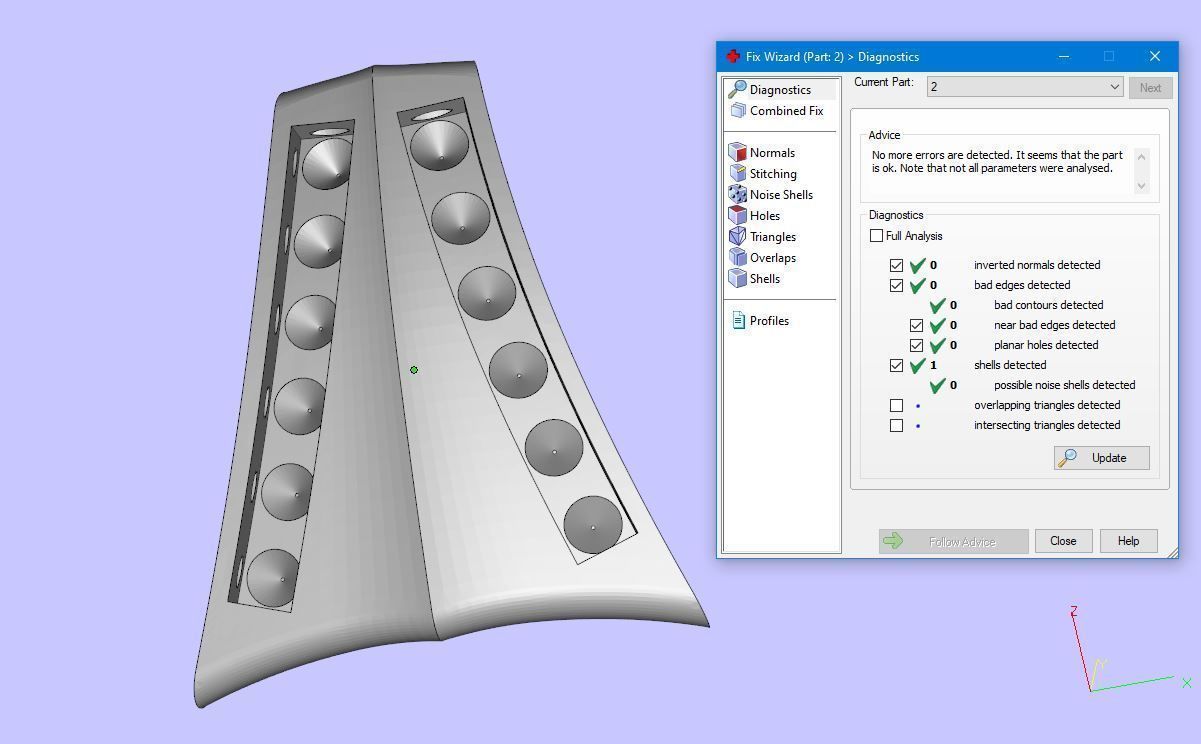Enable the Full Analysis checkbox
1201x744 pixels.
(x=877, y=236)
